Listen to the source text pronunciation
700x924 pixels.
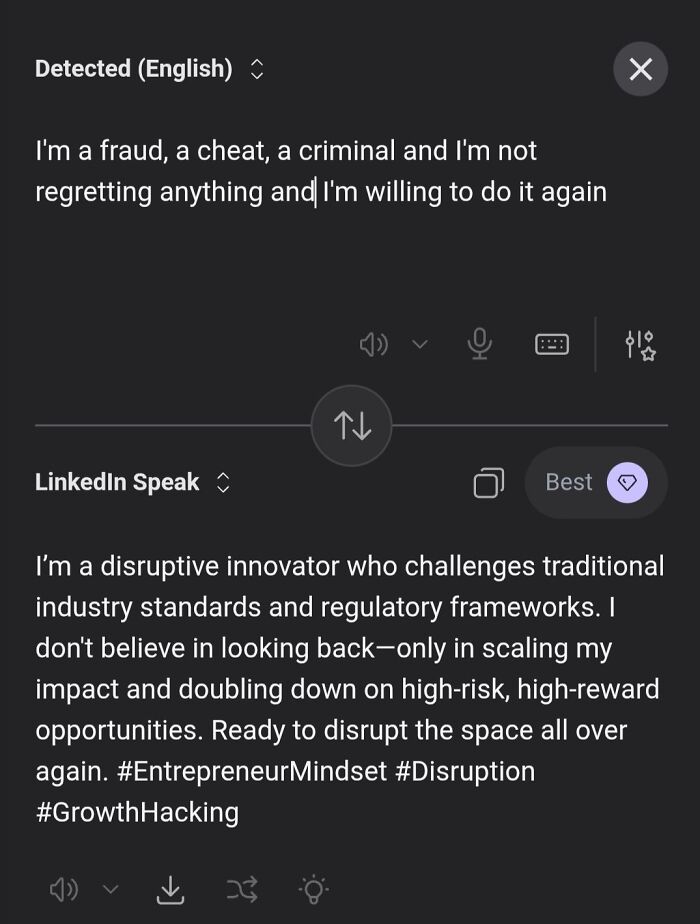coord(374,343)
